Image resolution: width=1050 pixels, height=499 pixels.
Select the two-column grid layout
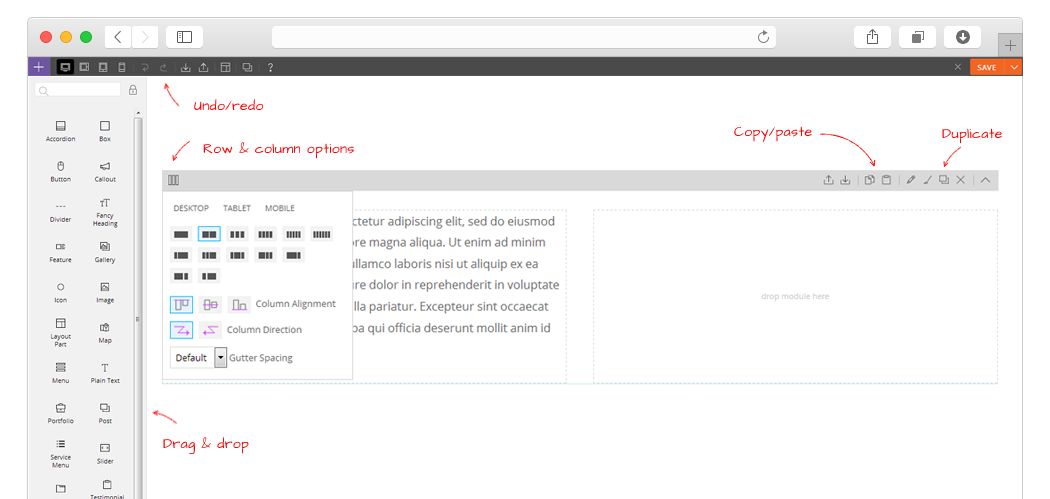click(209, 234)
